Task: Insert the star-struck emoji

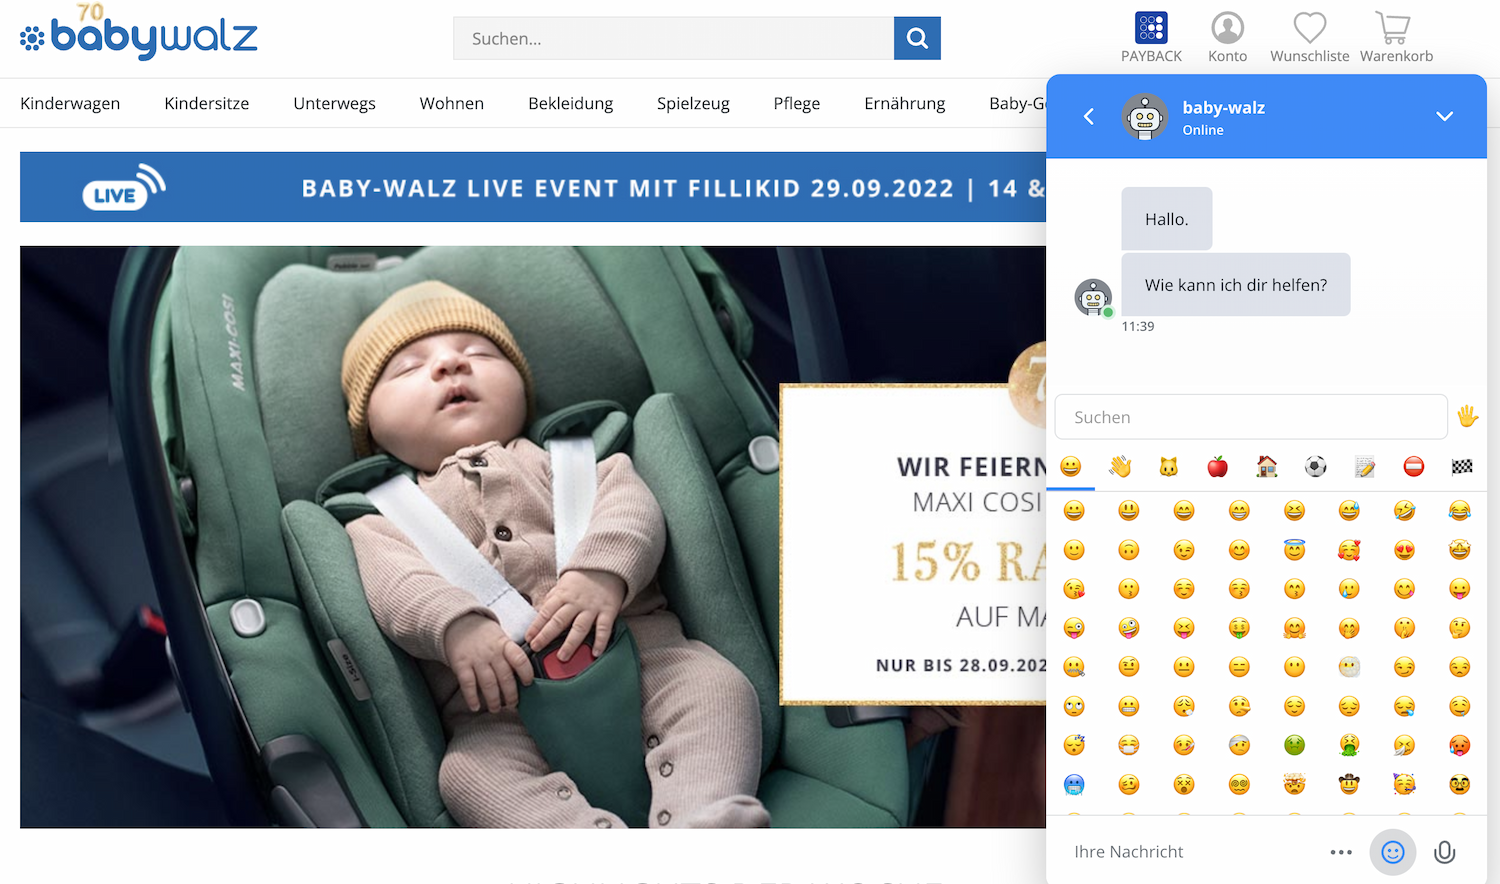Action: [x=1459, y=550]
